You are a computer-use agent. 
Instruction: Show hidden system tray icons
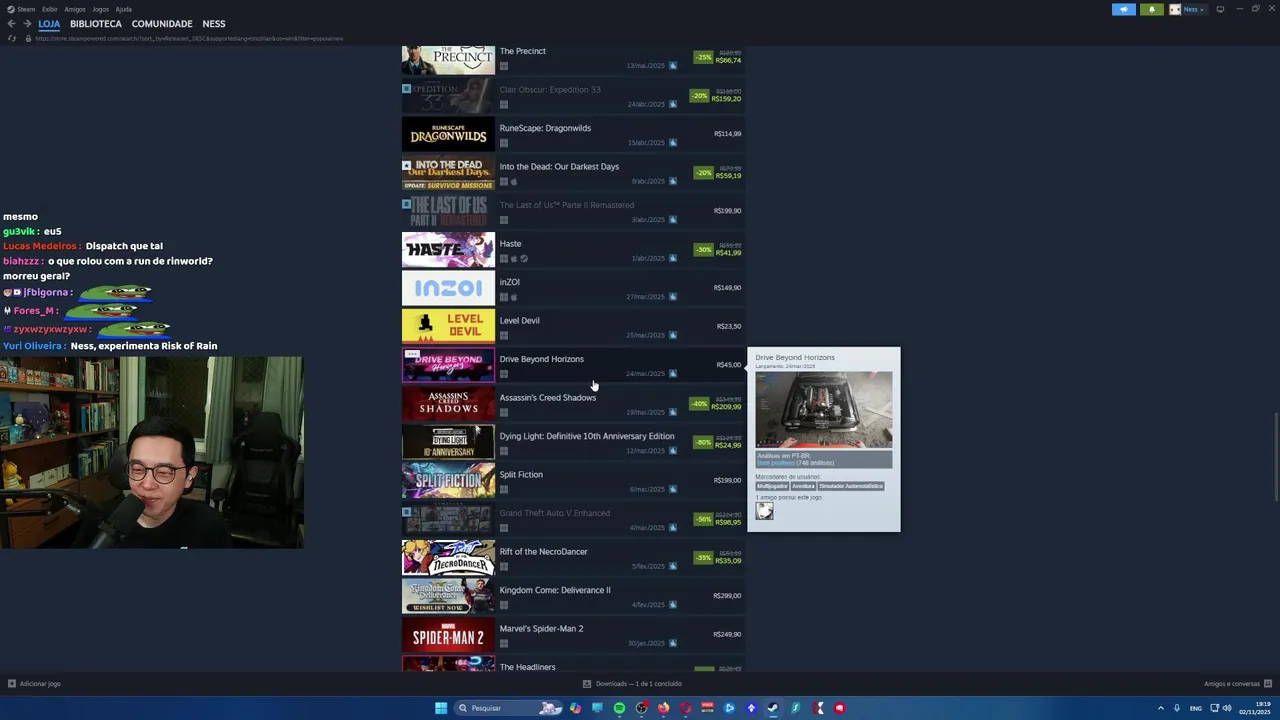[1161, 708]
